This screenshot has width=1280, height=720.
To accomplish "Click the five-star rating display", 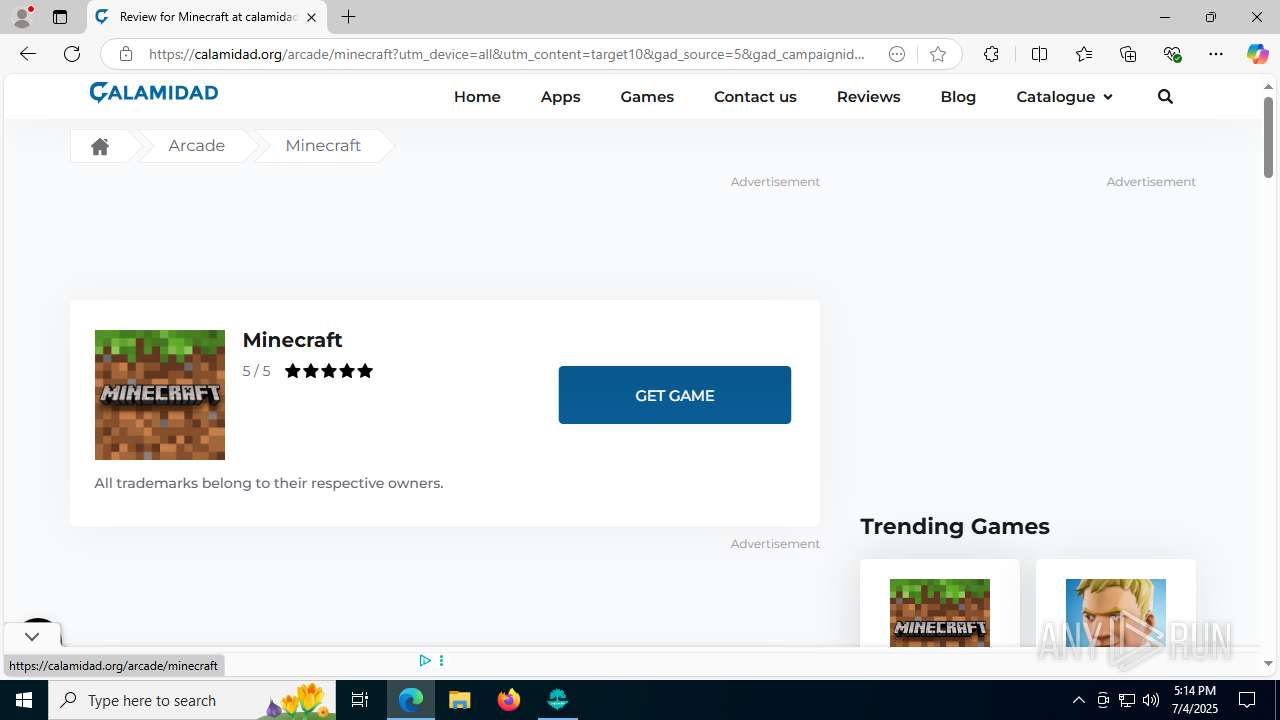I will click(329, 371).
